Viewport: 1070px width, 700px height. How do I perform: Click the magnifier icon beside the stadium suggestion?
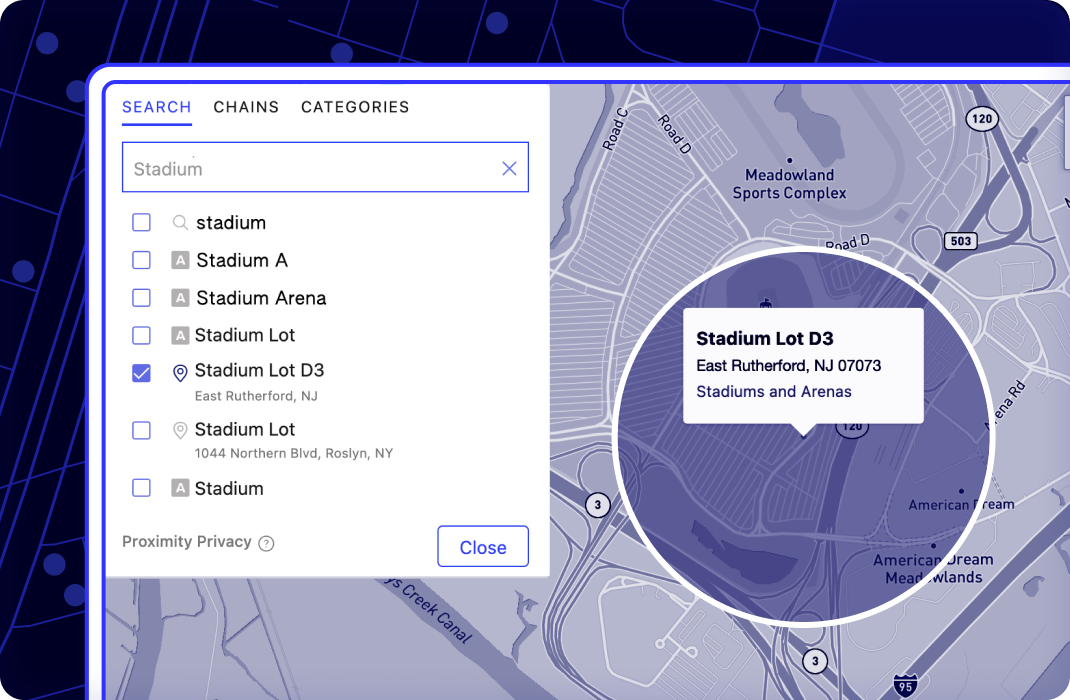coord(180,222)
